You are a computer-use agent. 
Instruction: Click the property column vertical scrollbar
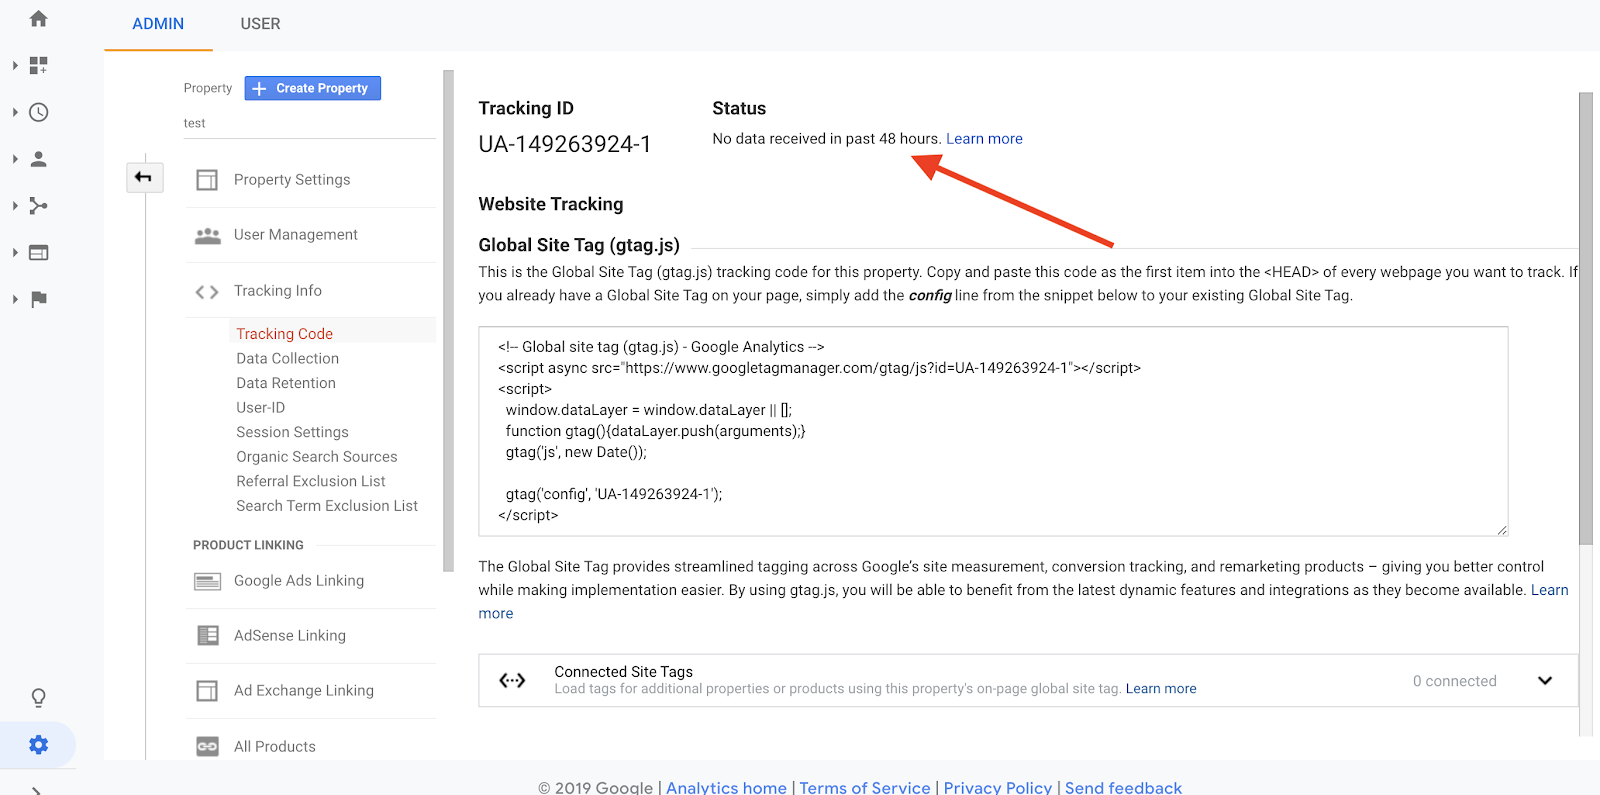448,320
